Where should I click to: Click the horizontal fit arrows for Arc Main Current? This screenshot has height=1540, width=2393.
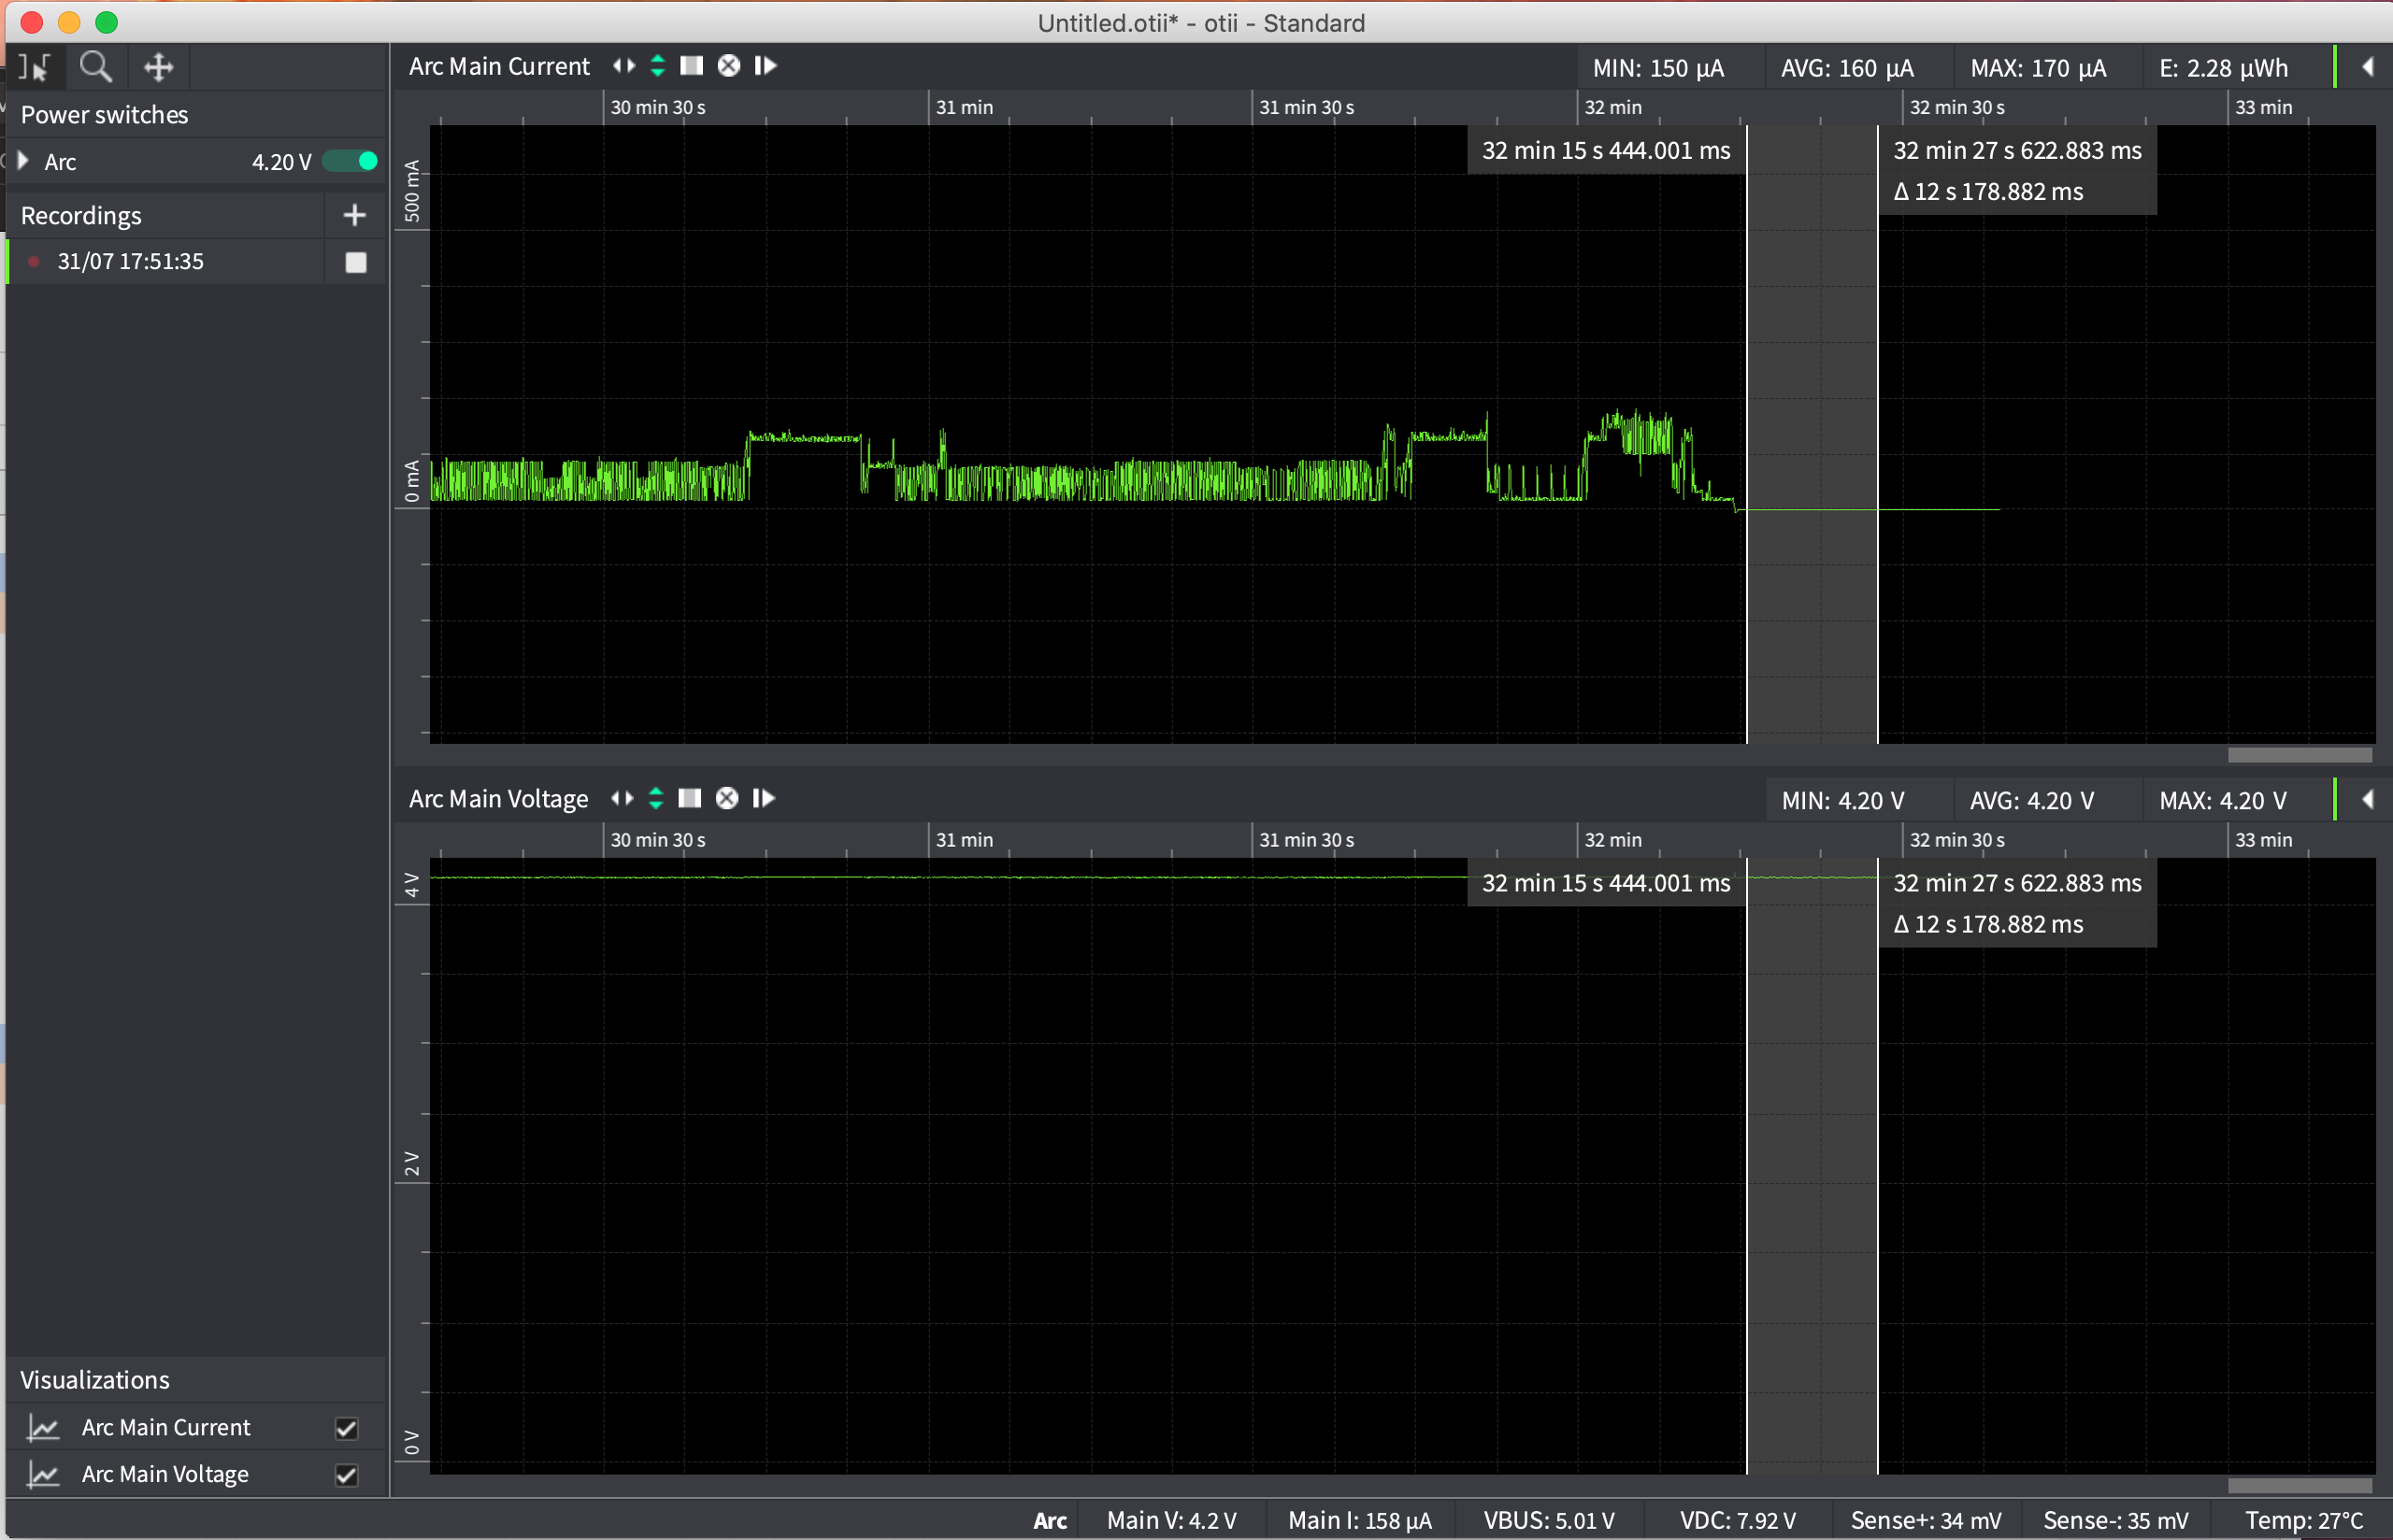624,66
